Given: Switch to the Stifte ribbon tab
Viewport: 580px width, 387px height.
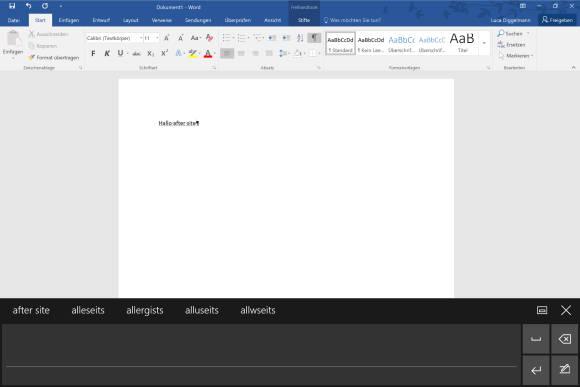Looking at the screenshot, I should pyautogui.click(x=304, y=20).
